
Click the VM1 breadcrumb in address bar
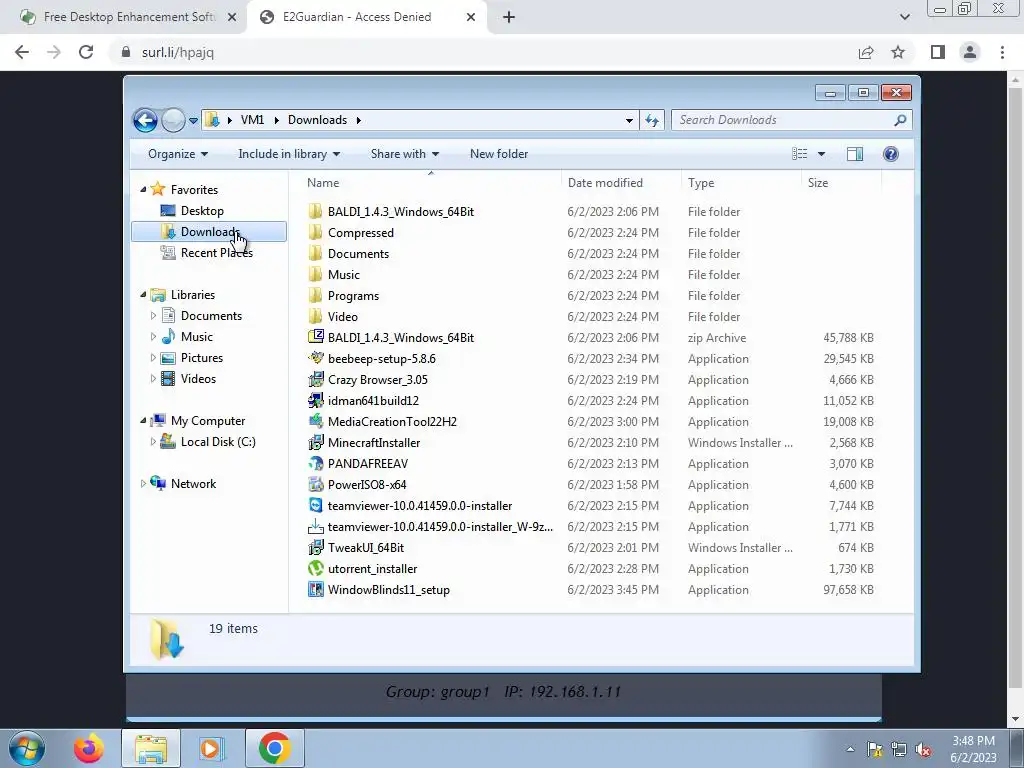pos(252,120)
